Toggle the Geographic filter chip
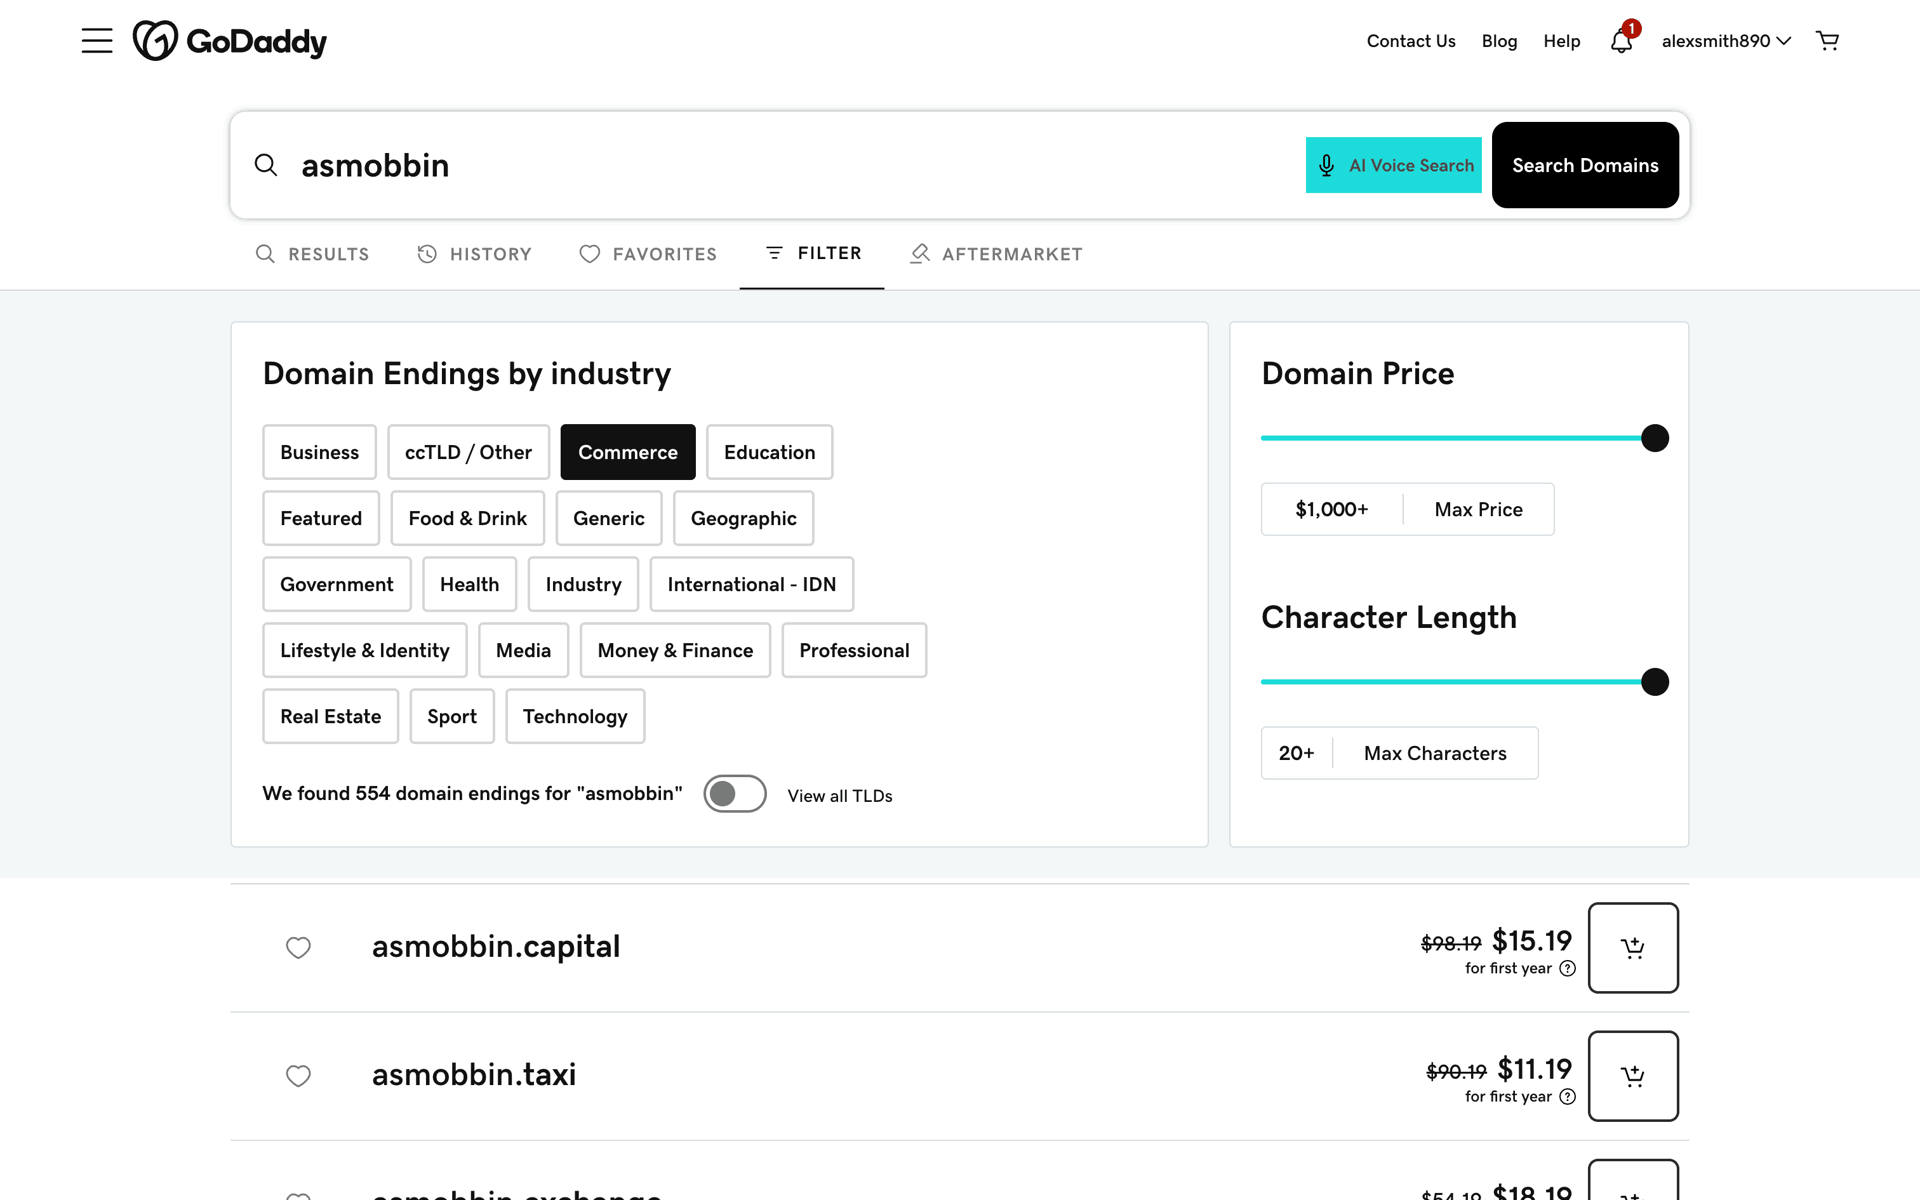The height and width of the screenshot is (1200, 1920). [743, 518]
